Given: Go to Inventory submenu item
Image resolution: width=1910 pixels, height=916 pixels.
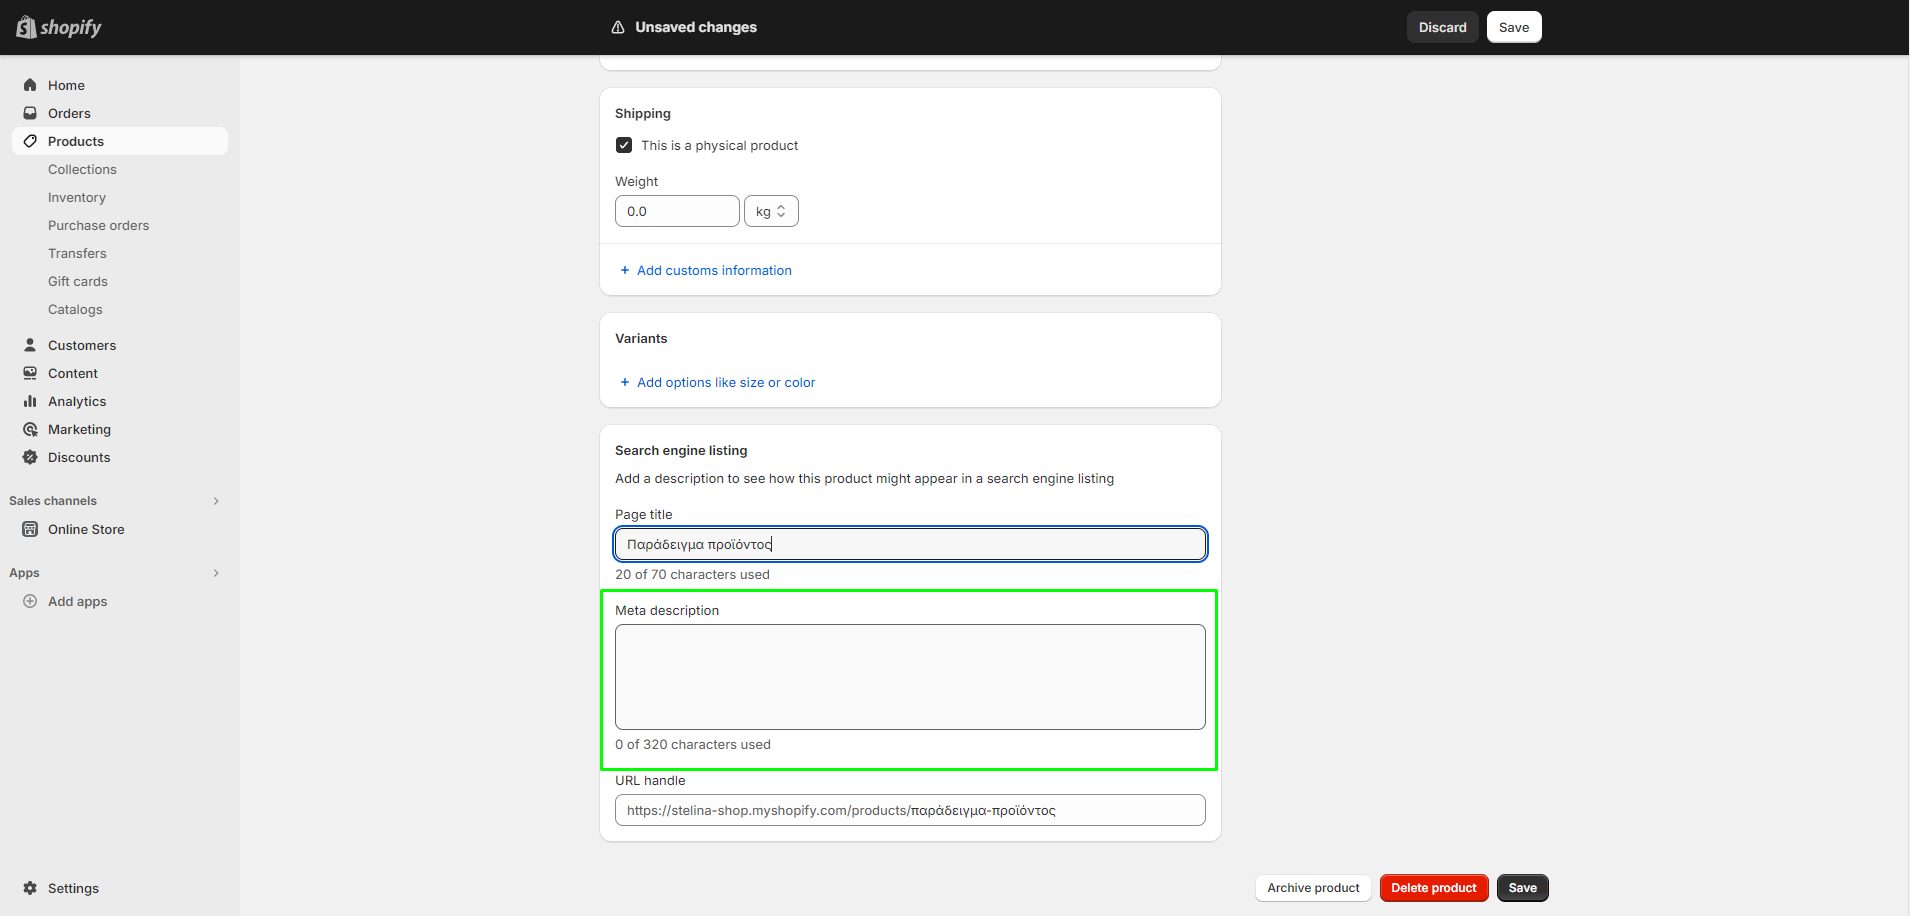Looking at the screenshot, I should click(77, 197).
